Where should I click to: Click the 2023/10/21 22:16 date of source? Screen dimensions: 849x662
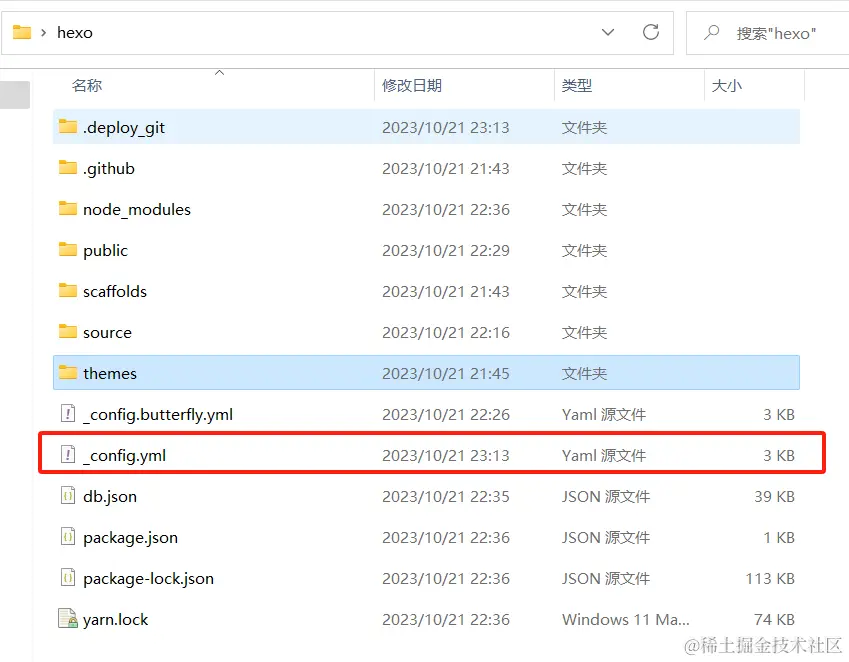(446, 332)
